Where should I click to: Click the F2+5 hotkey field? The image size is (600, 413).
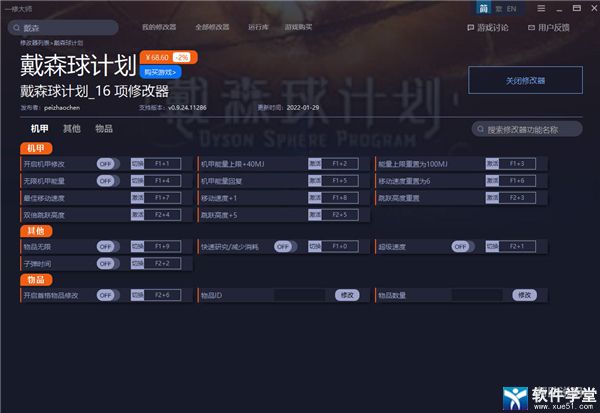[340, 215]
